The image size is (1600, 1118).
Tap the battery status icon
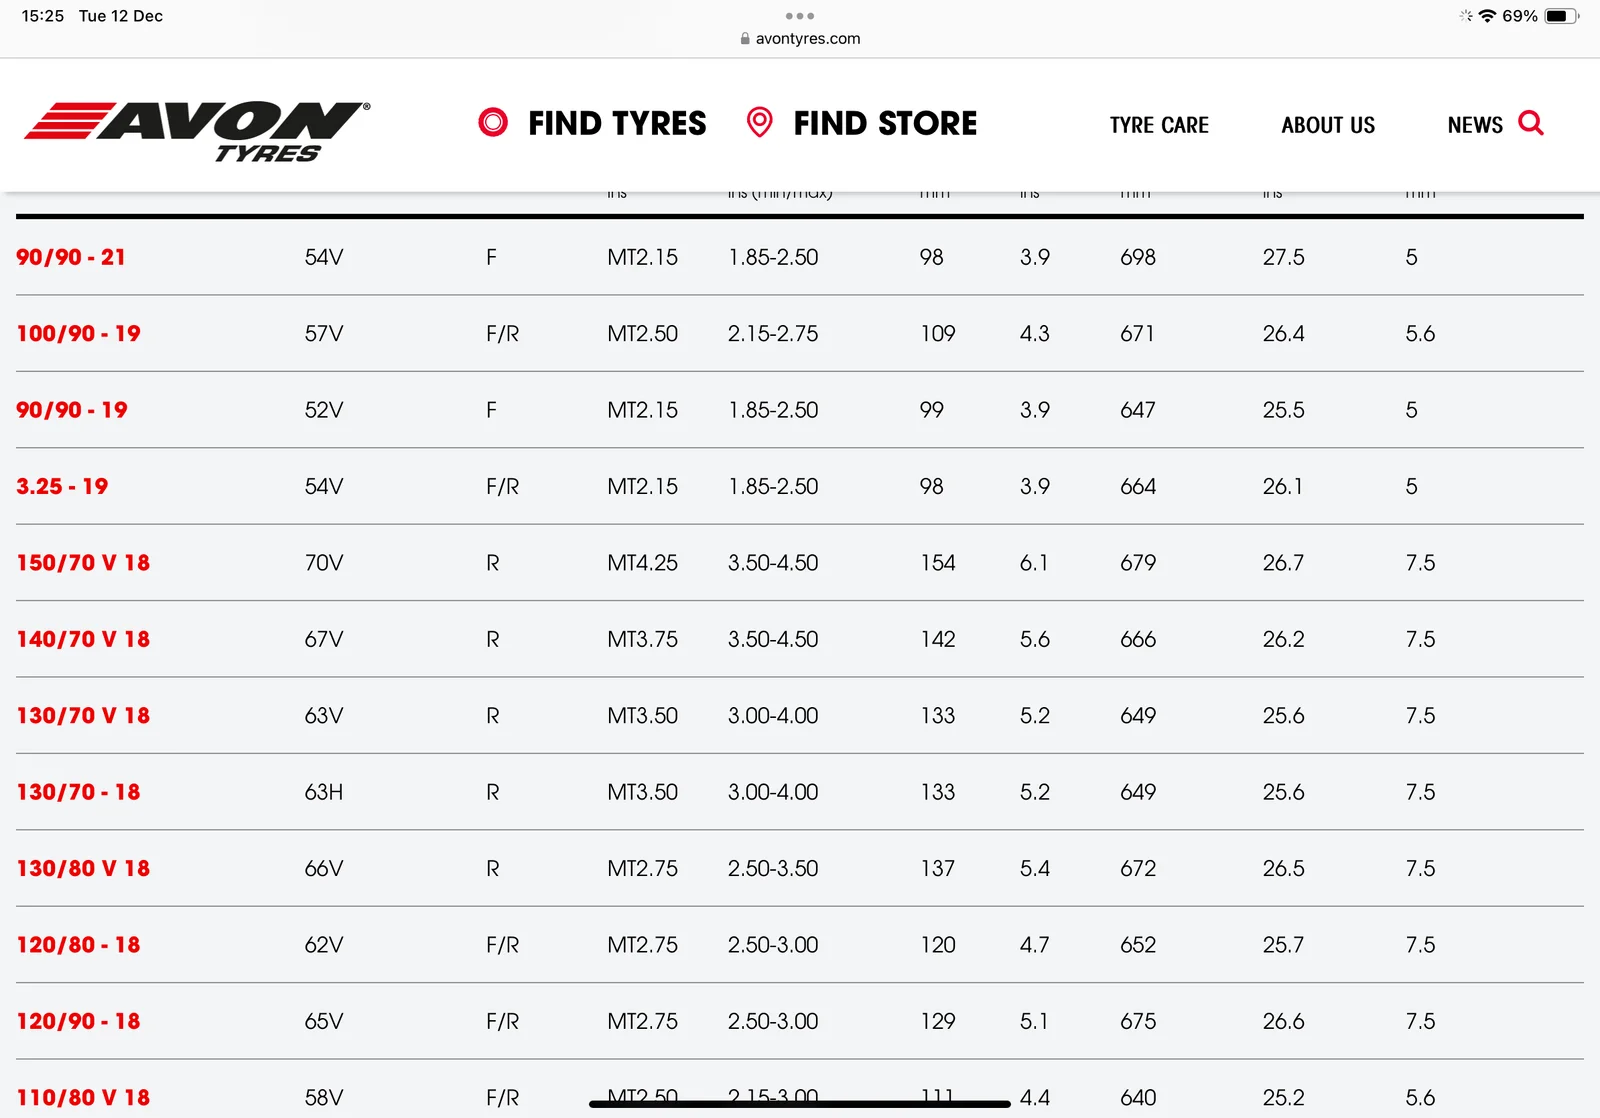[x=1560, y=16]
